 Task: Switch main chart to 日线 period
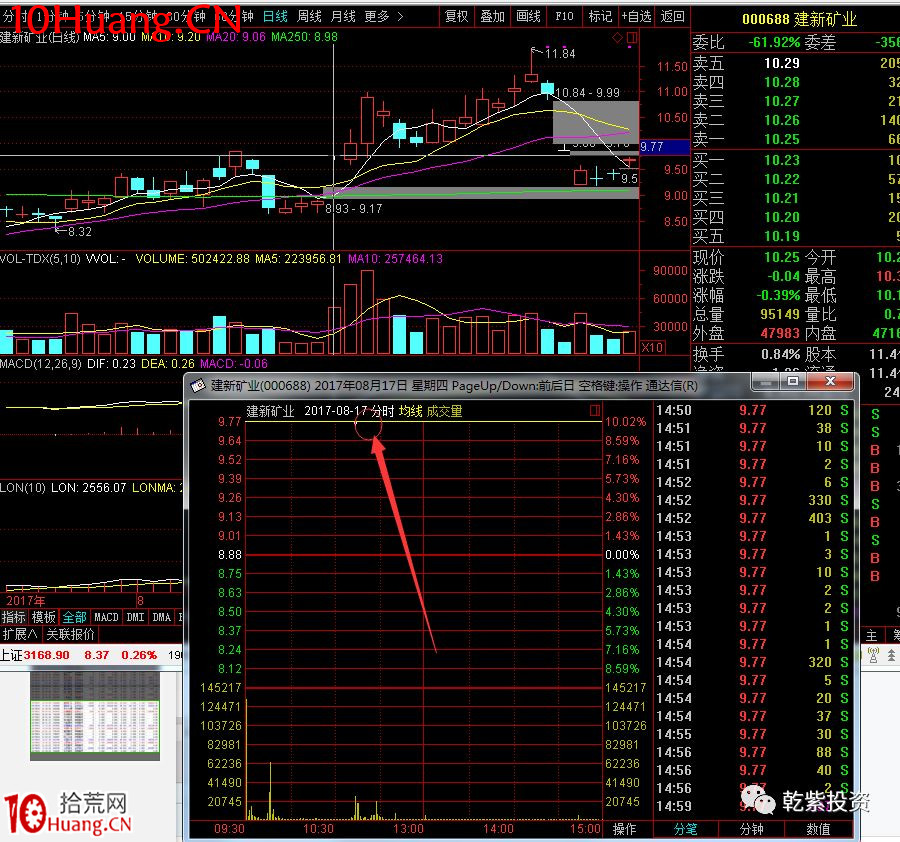(275, 17)
